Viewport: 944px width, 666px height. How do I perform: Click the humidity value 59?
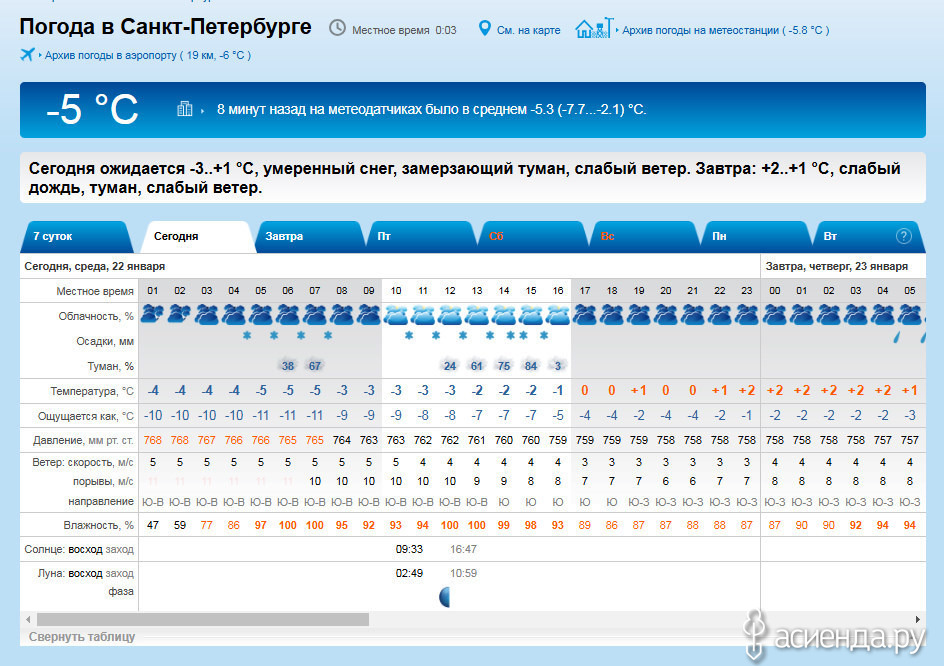[179, 525]
